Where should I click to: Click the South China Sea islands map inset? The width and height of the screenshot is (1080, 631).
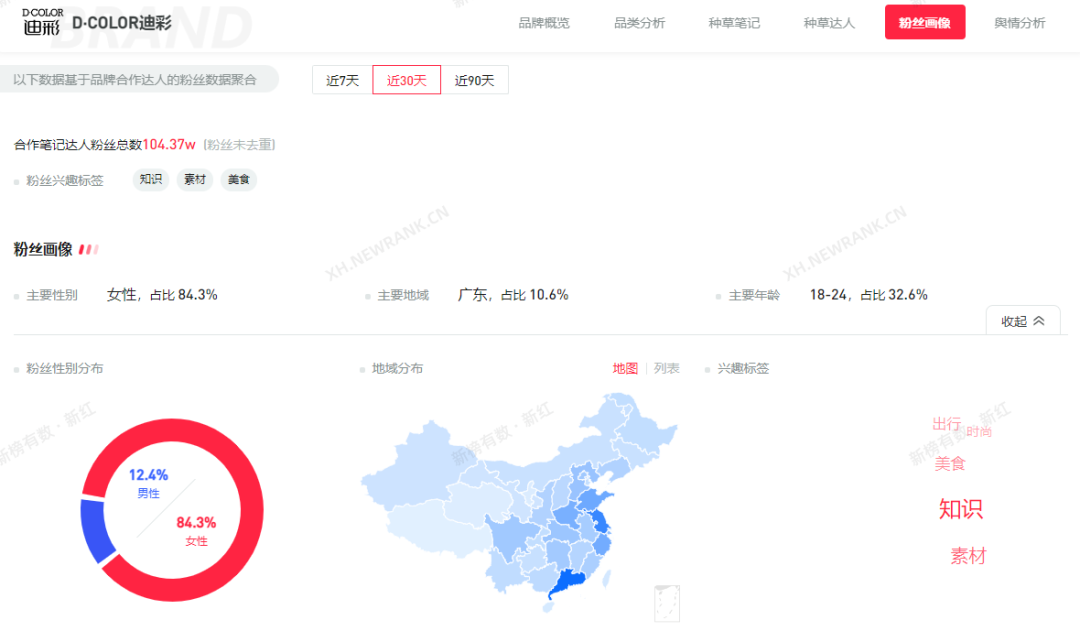click(667, 603)
